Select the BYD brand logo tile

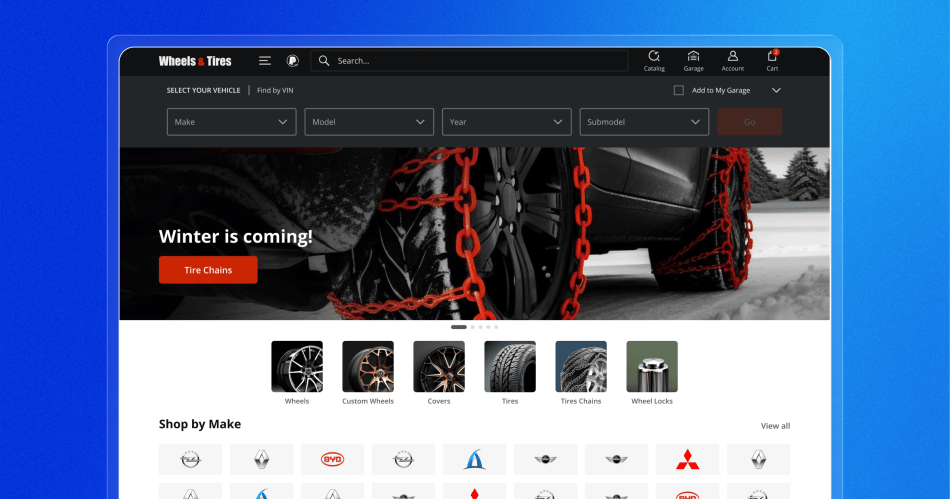(x=332, y=459)
